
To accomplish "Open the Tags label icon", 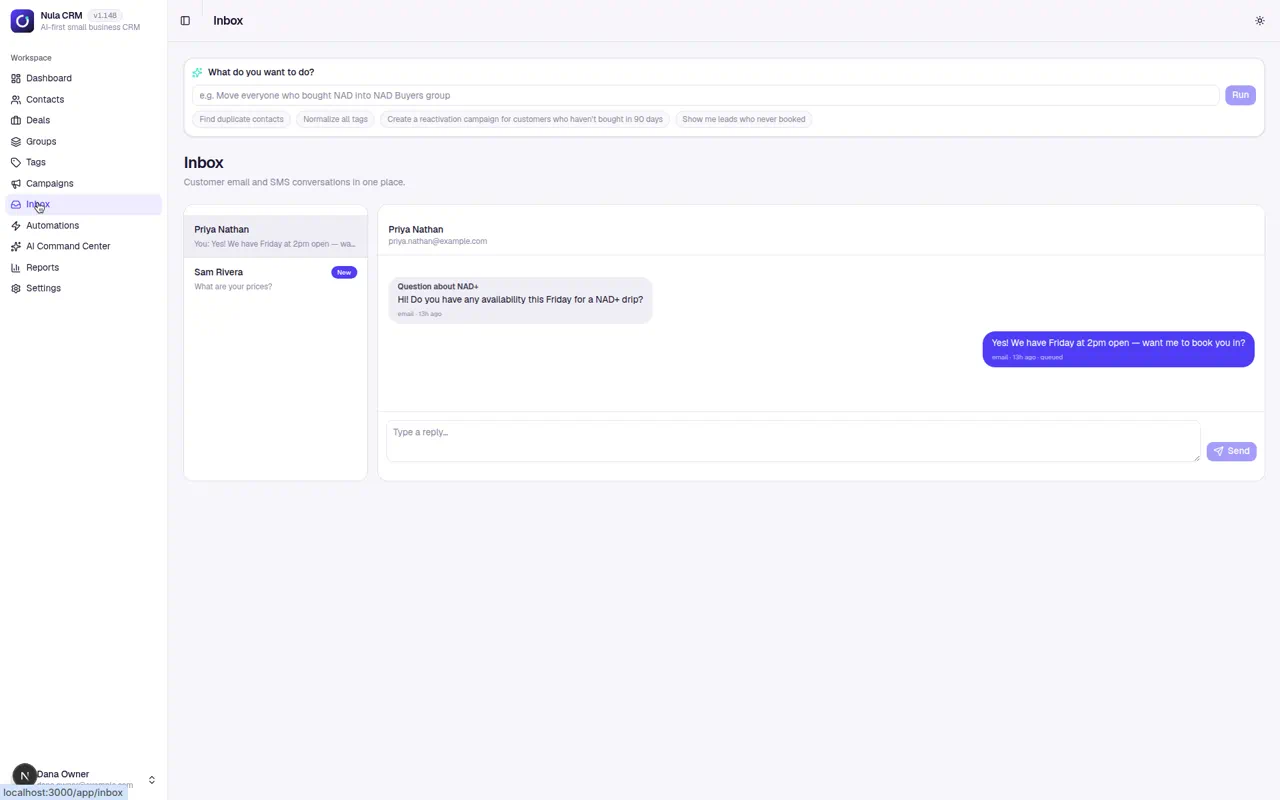I will [16, 162].
